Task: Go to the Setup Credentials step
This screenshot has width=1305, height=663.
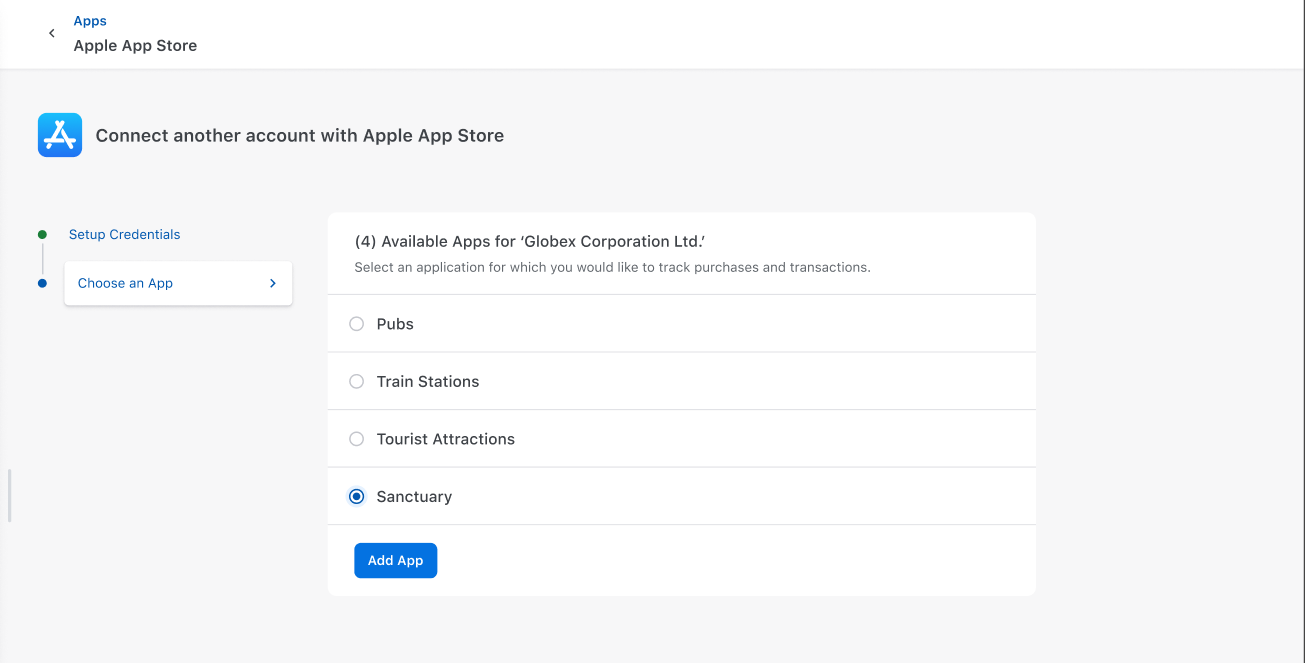Action: pyautogui.click(x=124, y=235)
